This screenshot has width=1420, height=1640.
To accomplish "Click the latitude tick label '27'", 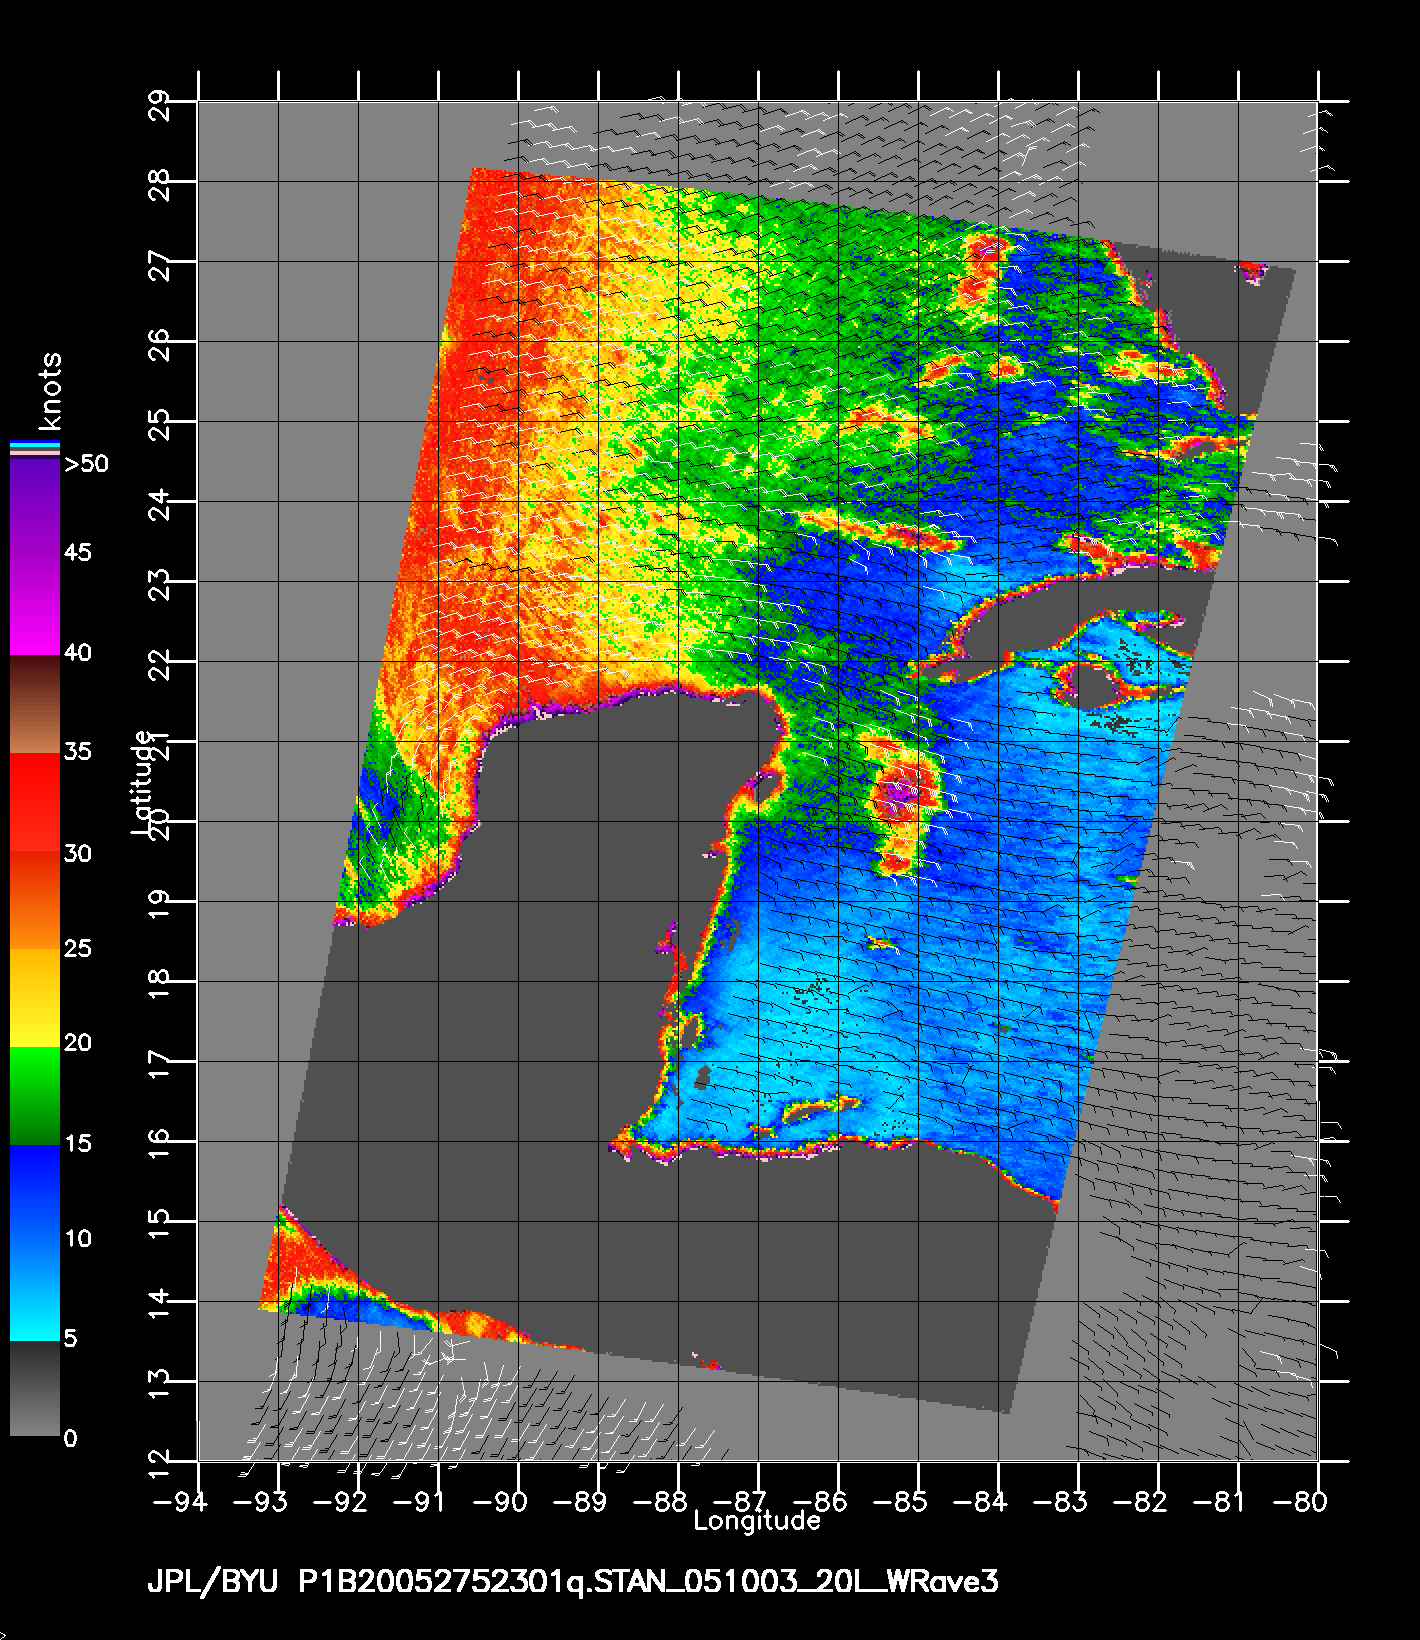I will [x=160, y=263].
